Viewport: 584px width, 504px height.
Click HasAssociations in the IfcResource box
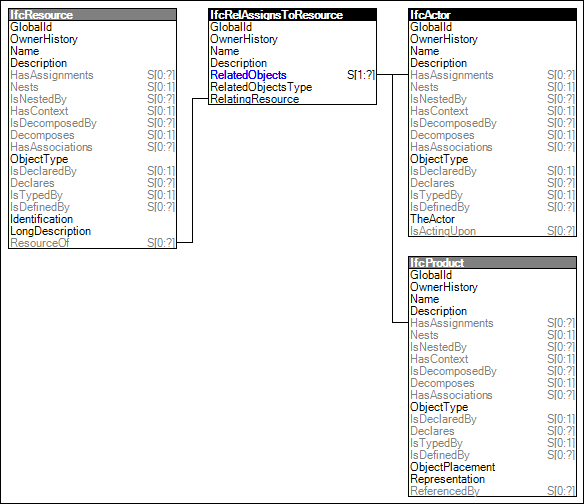coord(51,147)
